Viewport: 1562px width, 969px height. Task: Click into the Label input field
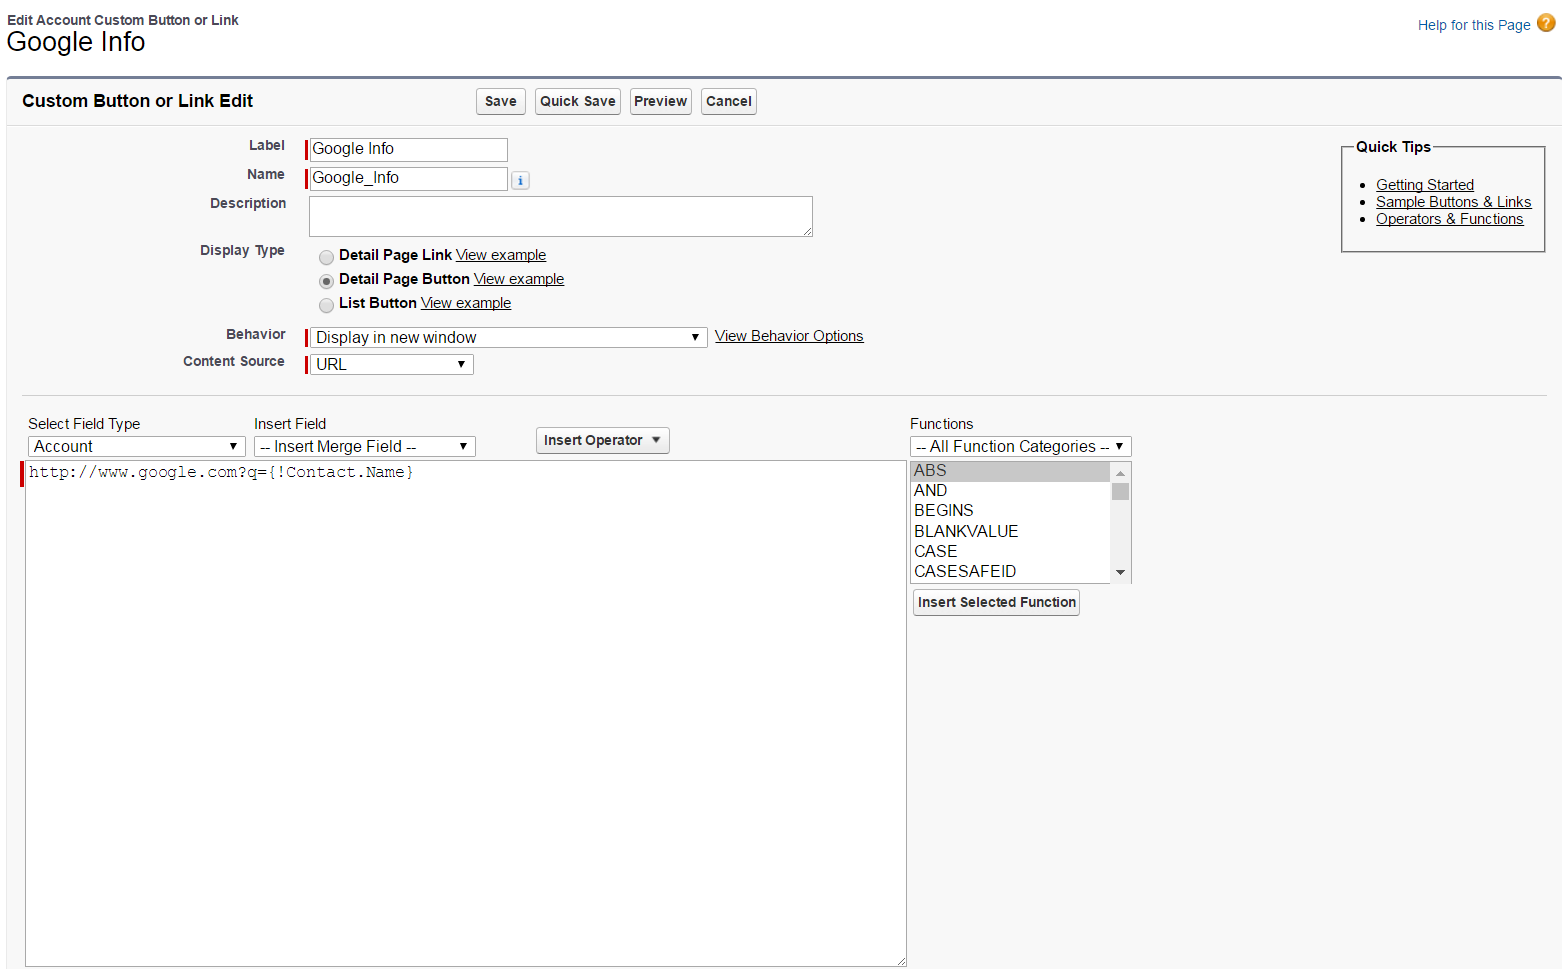[x=409, y=149]
